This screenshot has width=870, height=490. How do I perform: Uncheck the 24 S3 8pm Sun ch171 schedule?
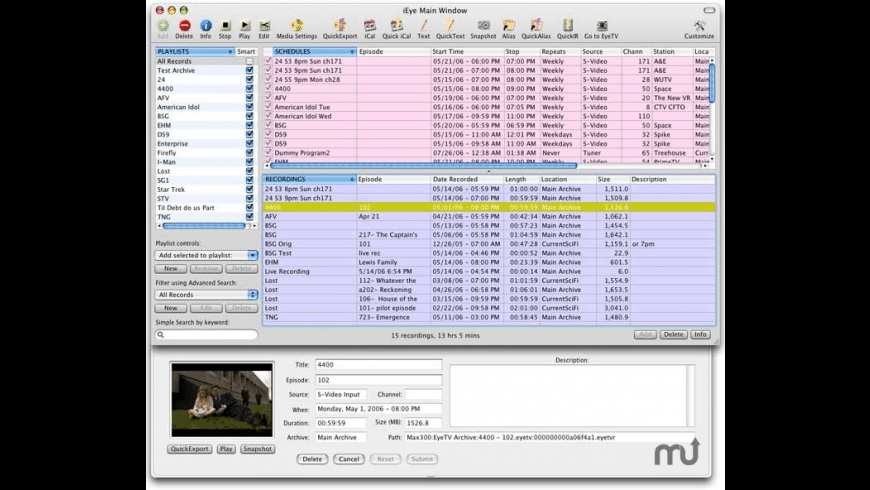(268, 61)
